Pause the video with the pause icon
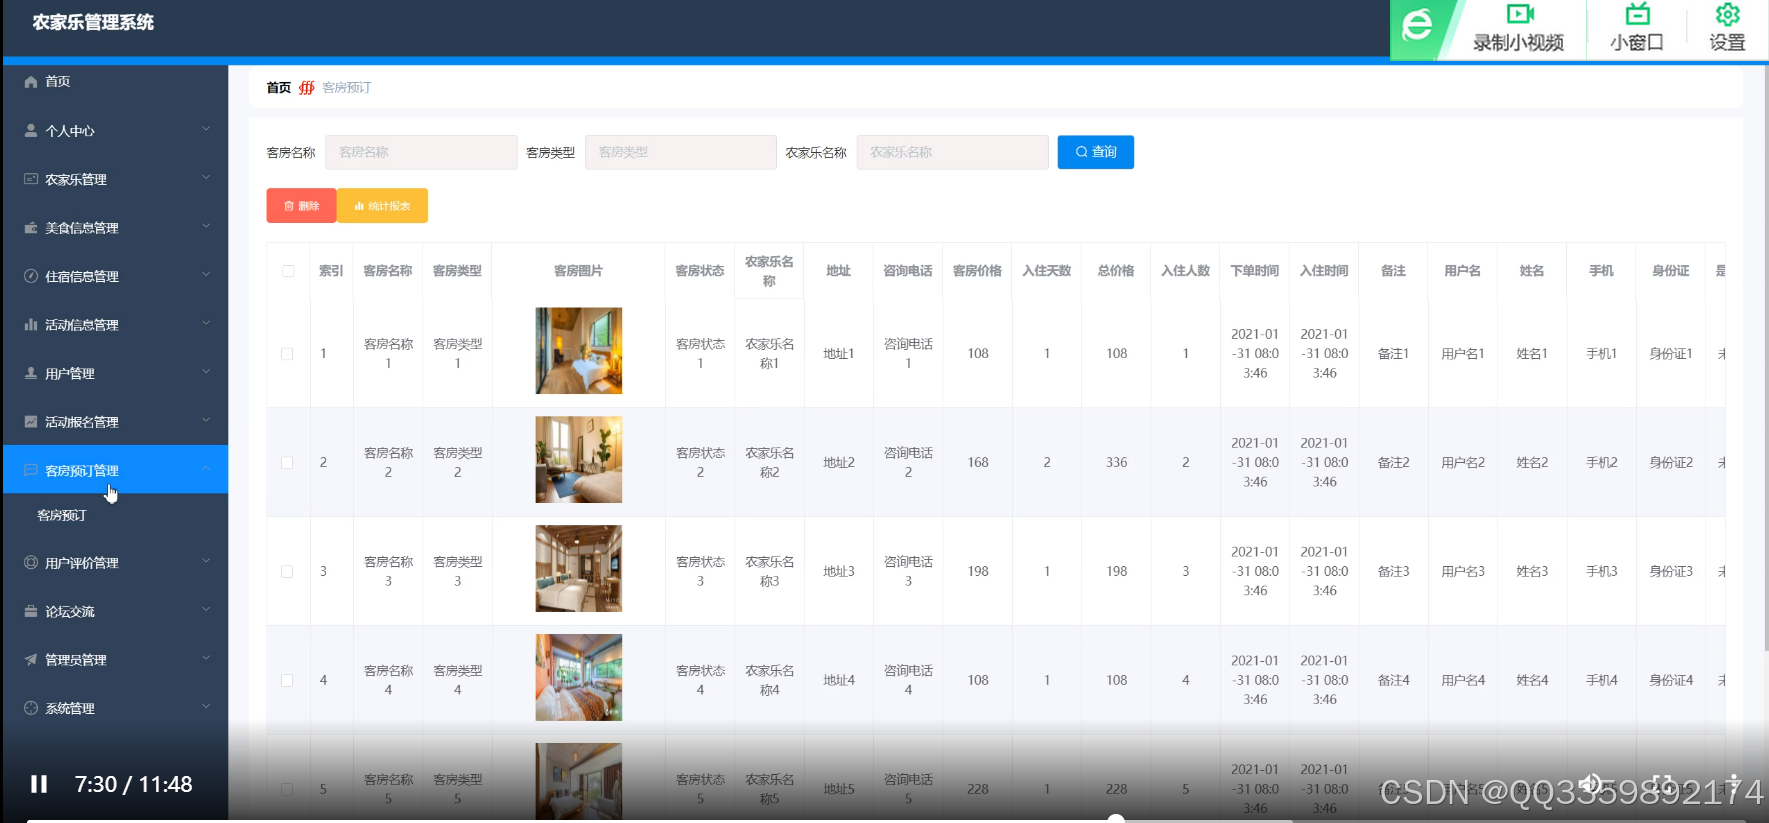 [x=39, y=784]
